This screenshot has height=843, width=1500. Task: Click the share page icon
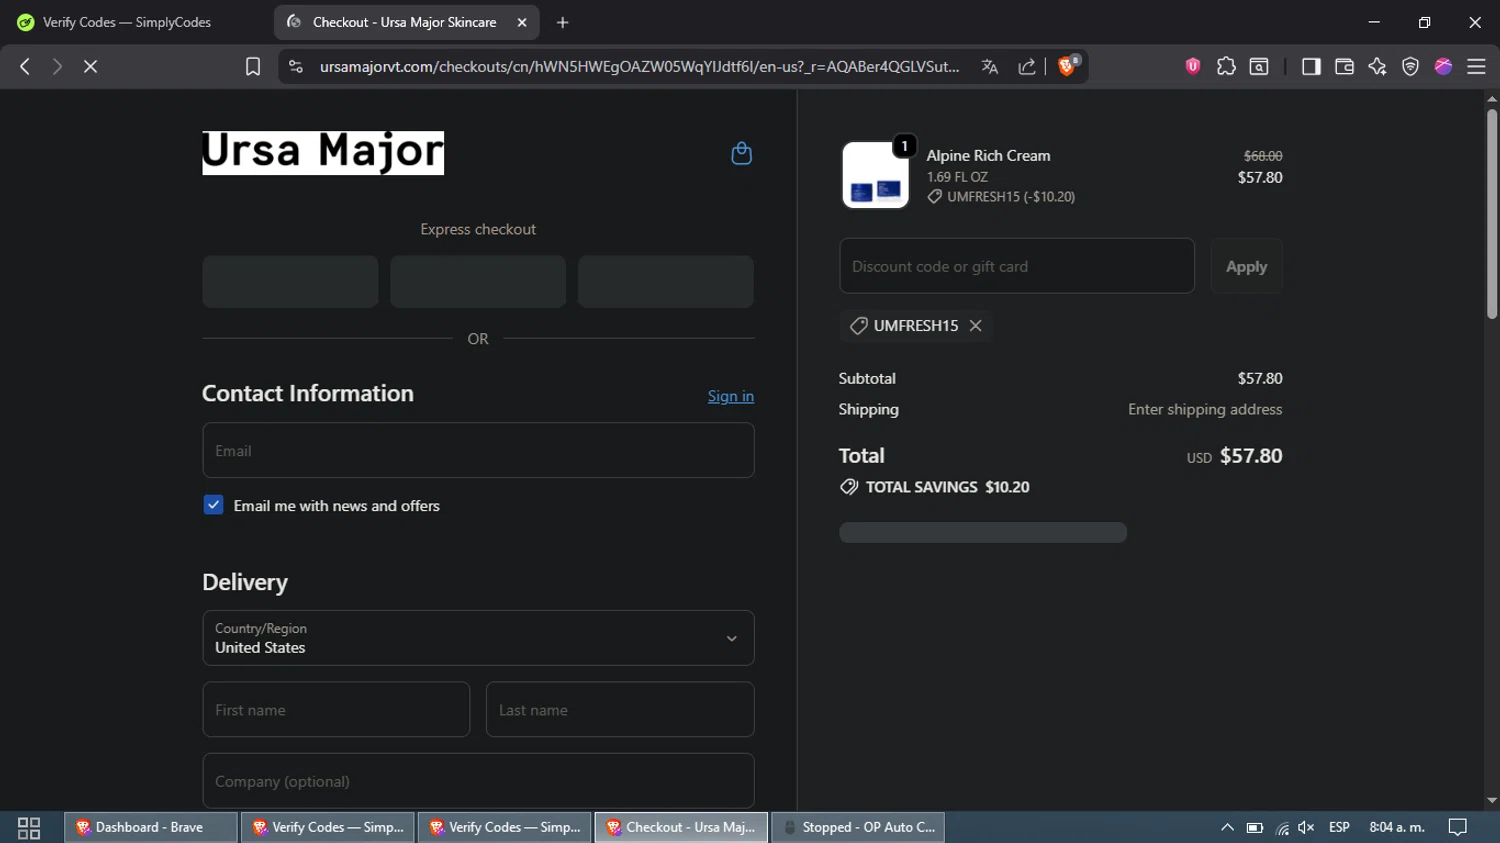point(1027,66)
